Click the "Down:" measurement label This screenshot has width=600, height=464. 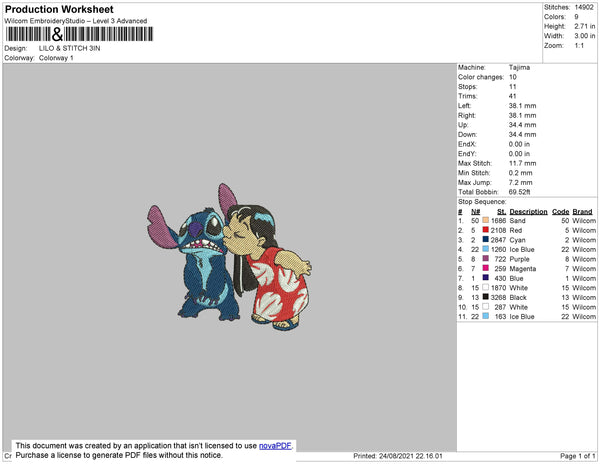tap(468, 134)
